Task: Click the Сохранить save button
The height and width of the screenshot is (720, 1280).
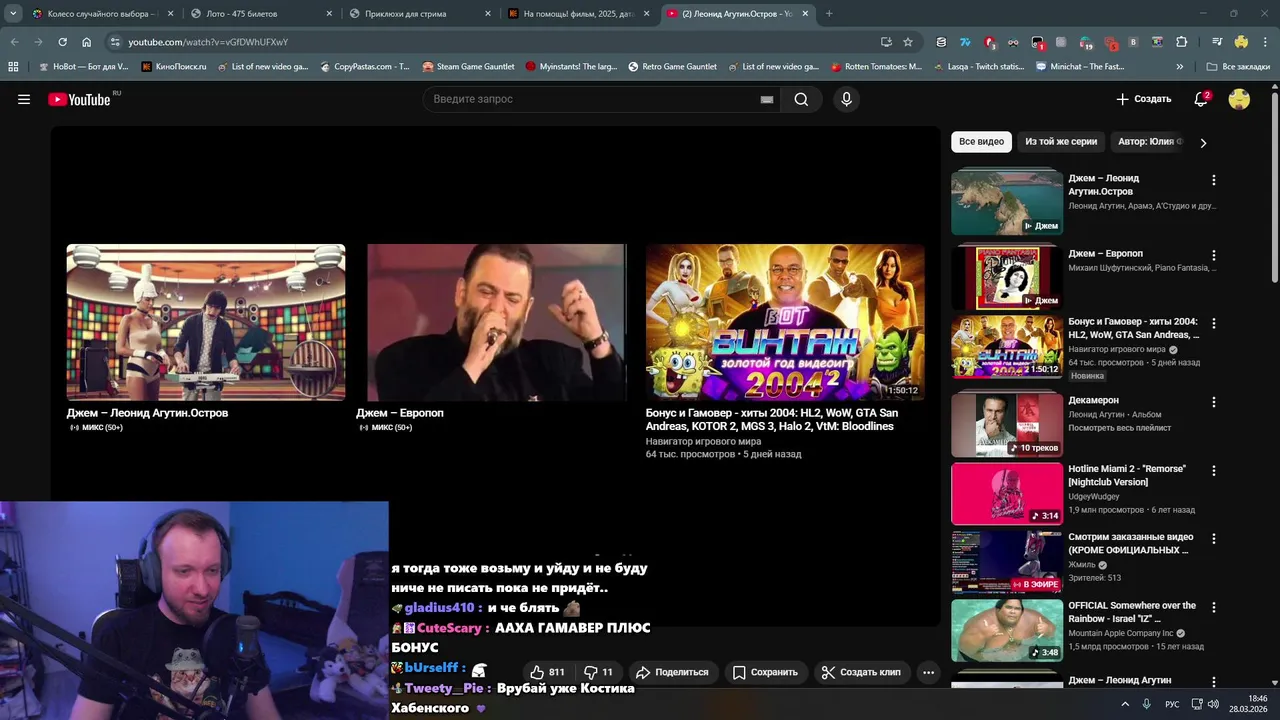Action: coord(765,672)
